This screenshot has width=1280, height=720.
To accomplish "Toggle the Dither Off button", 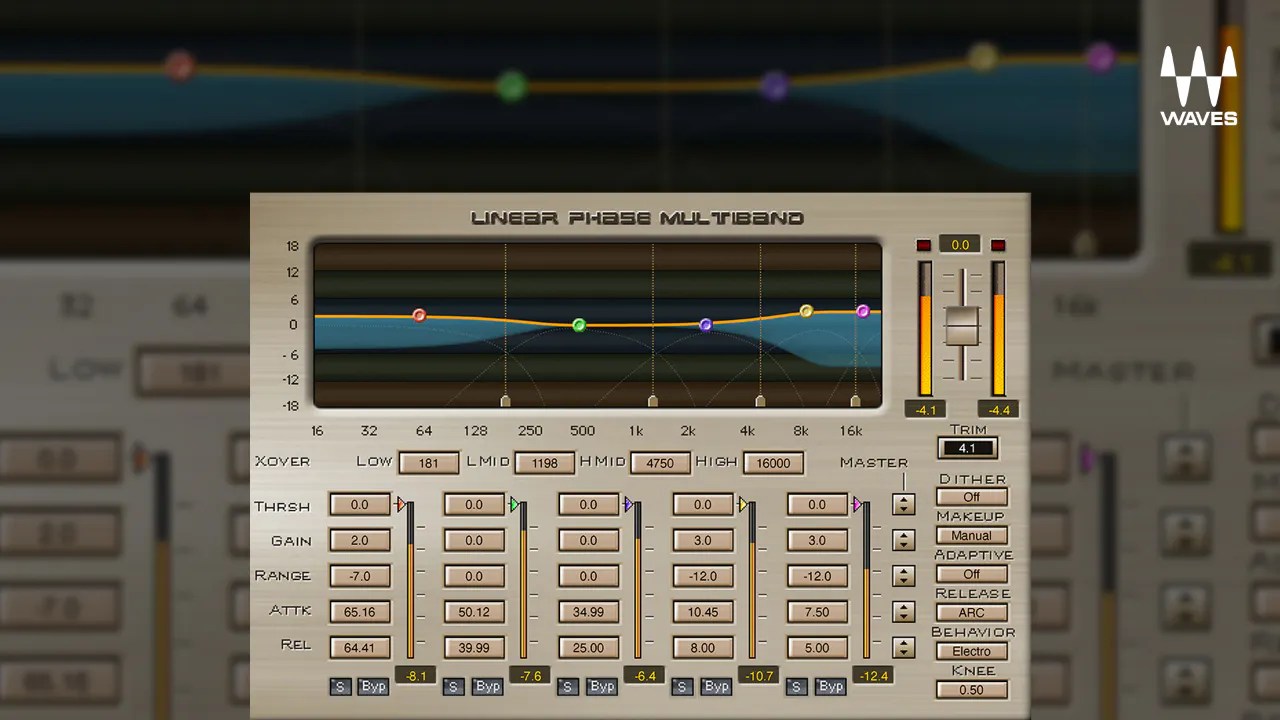I will point(971,497).
